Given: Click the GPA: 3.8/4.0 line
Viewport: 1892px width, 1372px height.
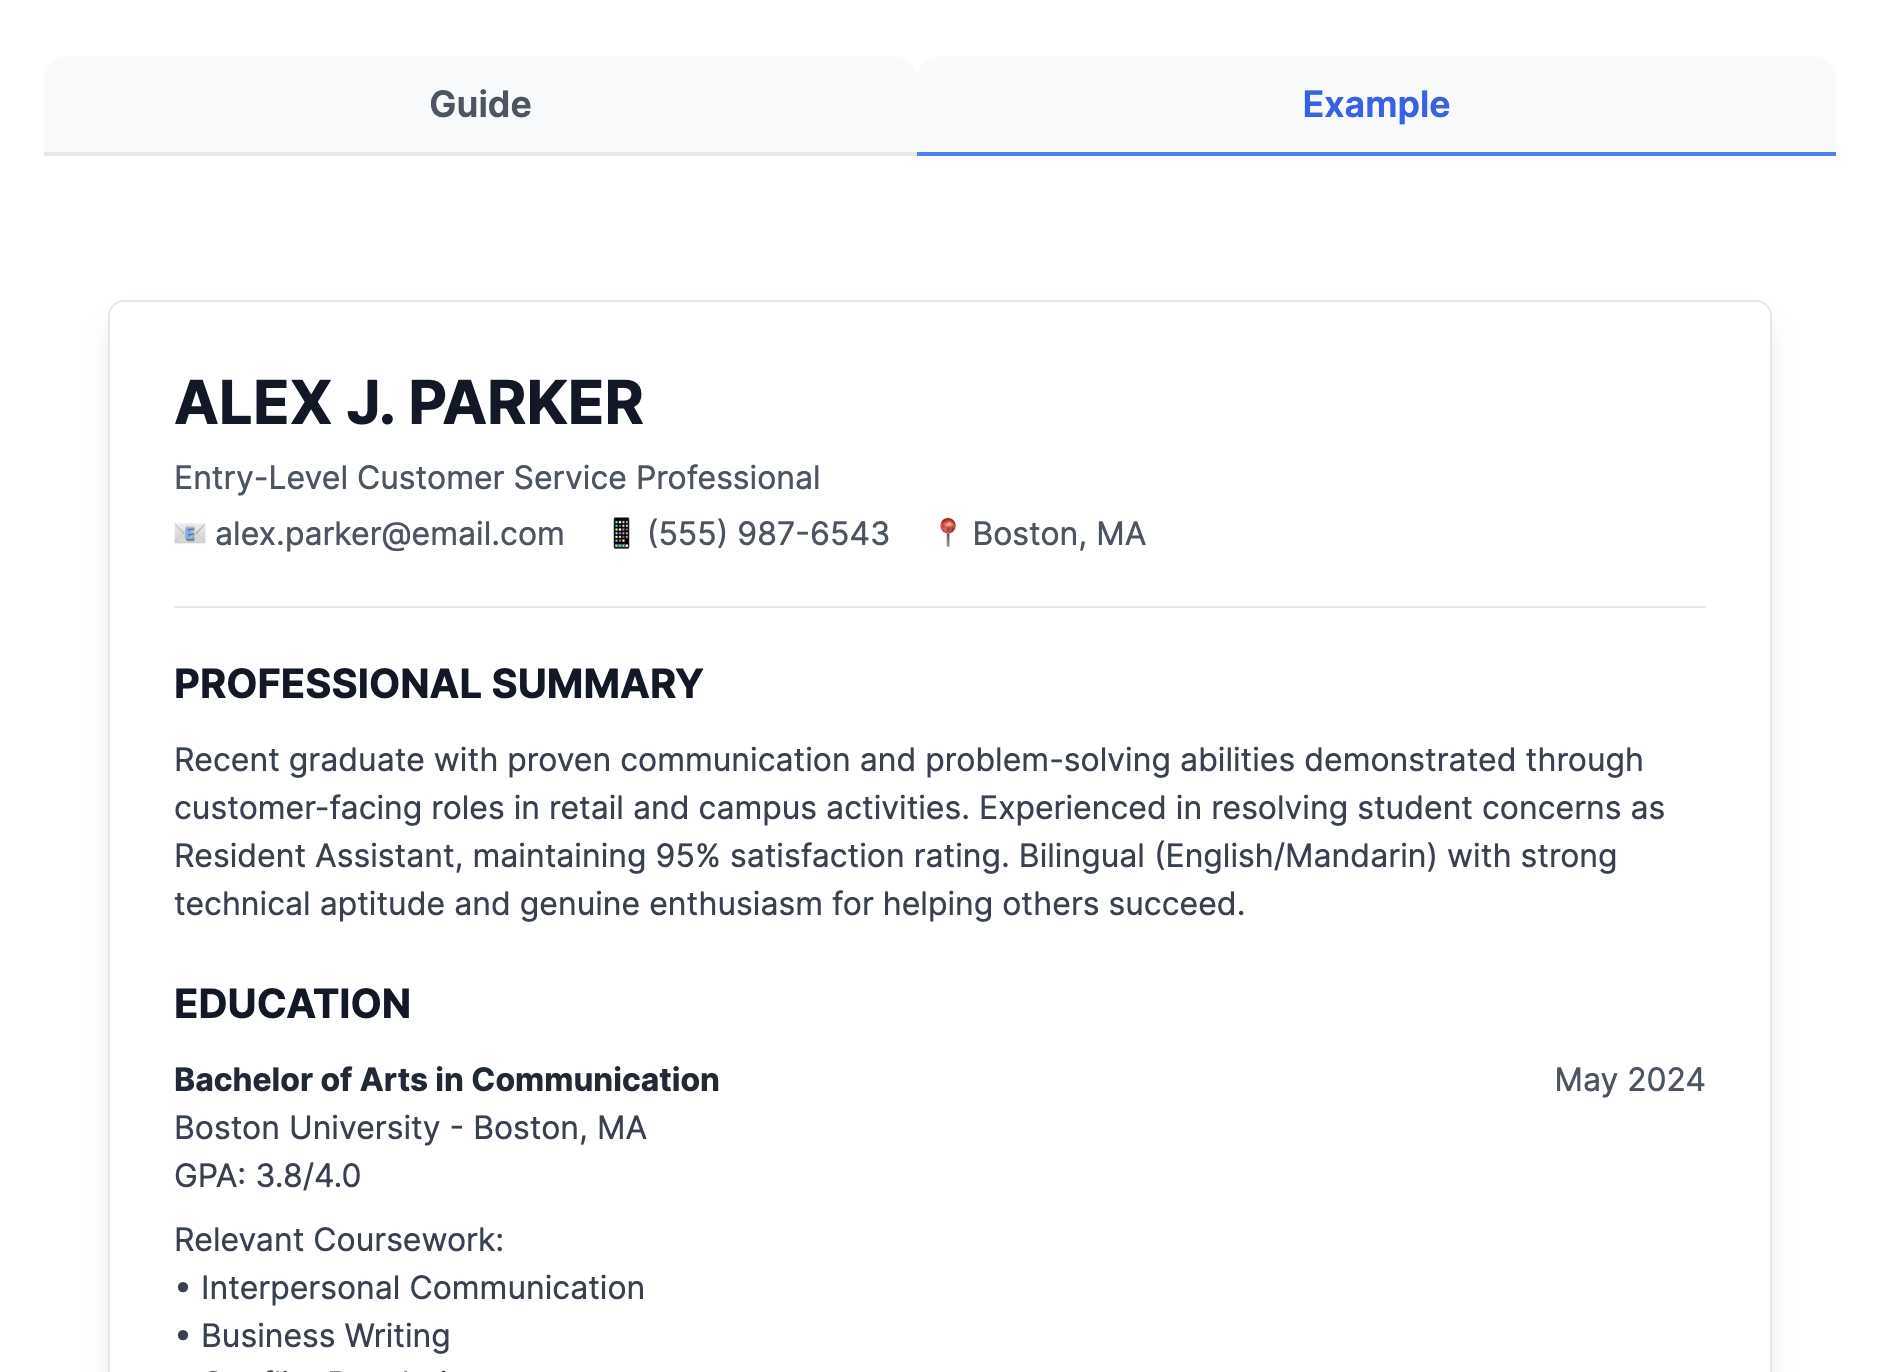Looking at the screenshot, I should click(x=267, y=1176).
